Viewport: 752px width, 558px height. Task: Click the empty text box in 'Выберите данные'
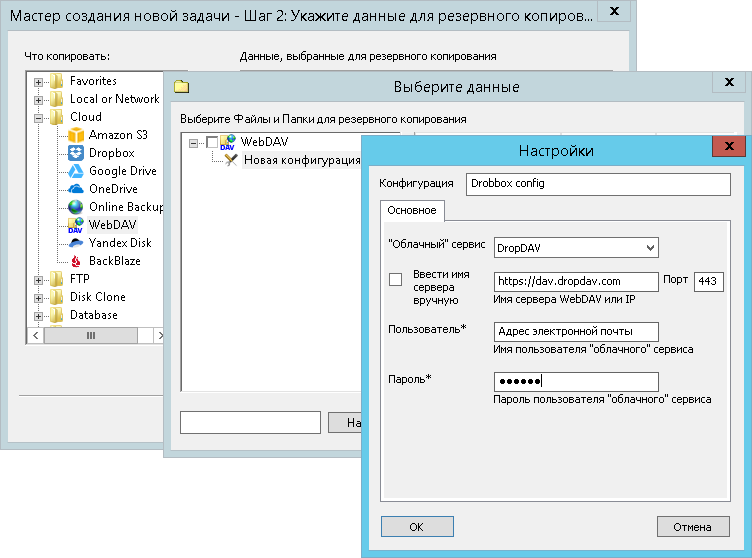click(x=250, y=423)
